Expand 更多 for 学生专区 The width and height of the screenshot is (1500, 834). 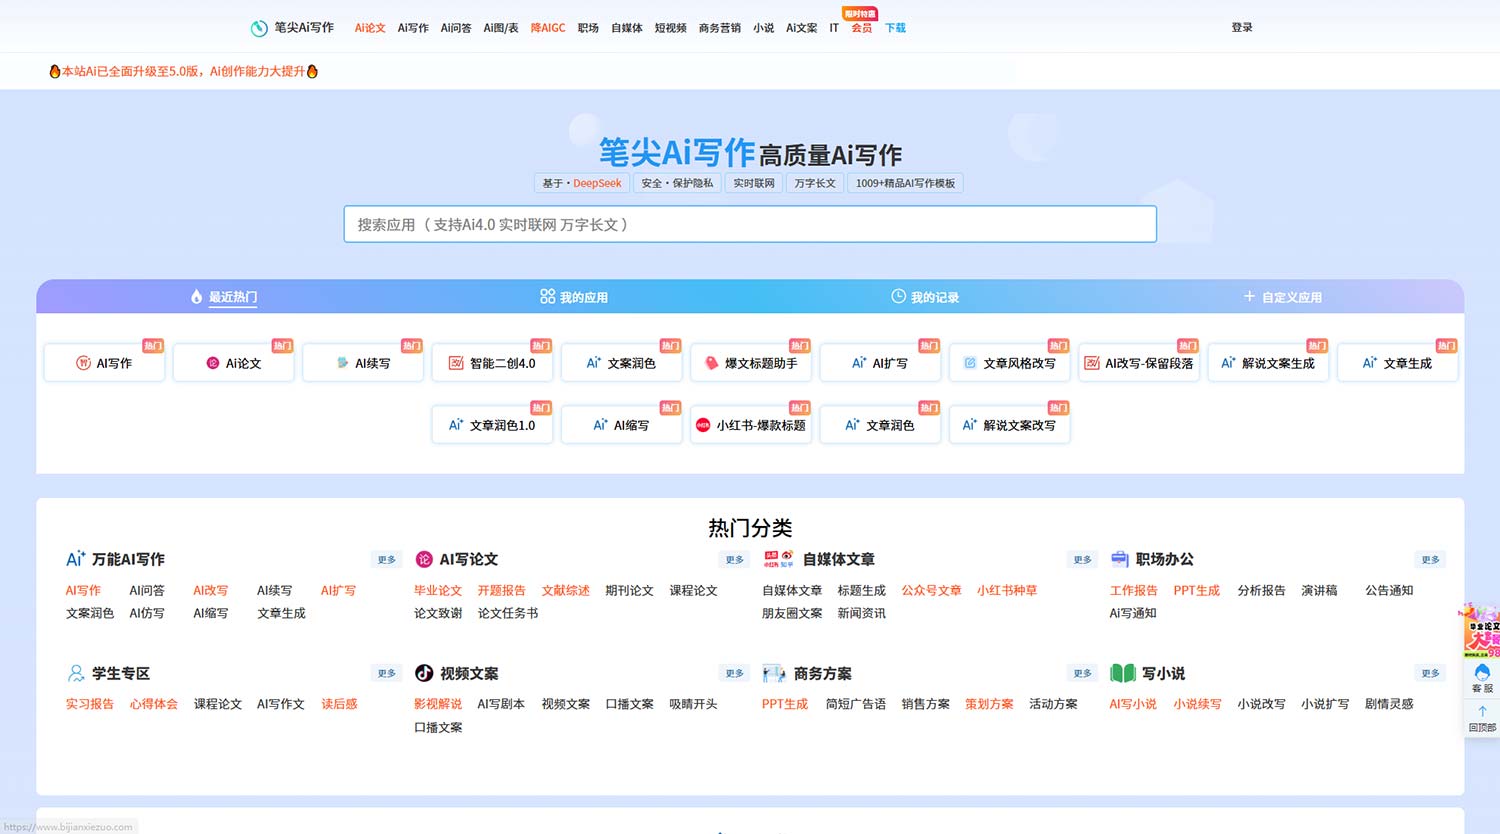(387, 674)
